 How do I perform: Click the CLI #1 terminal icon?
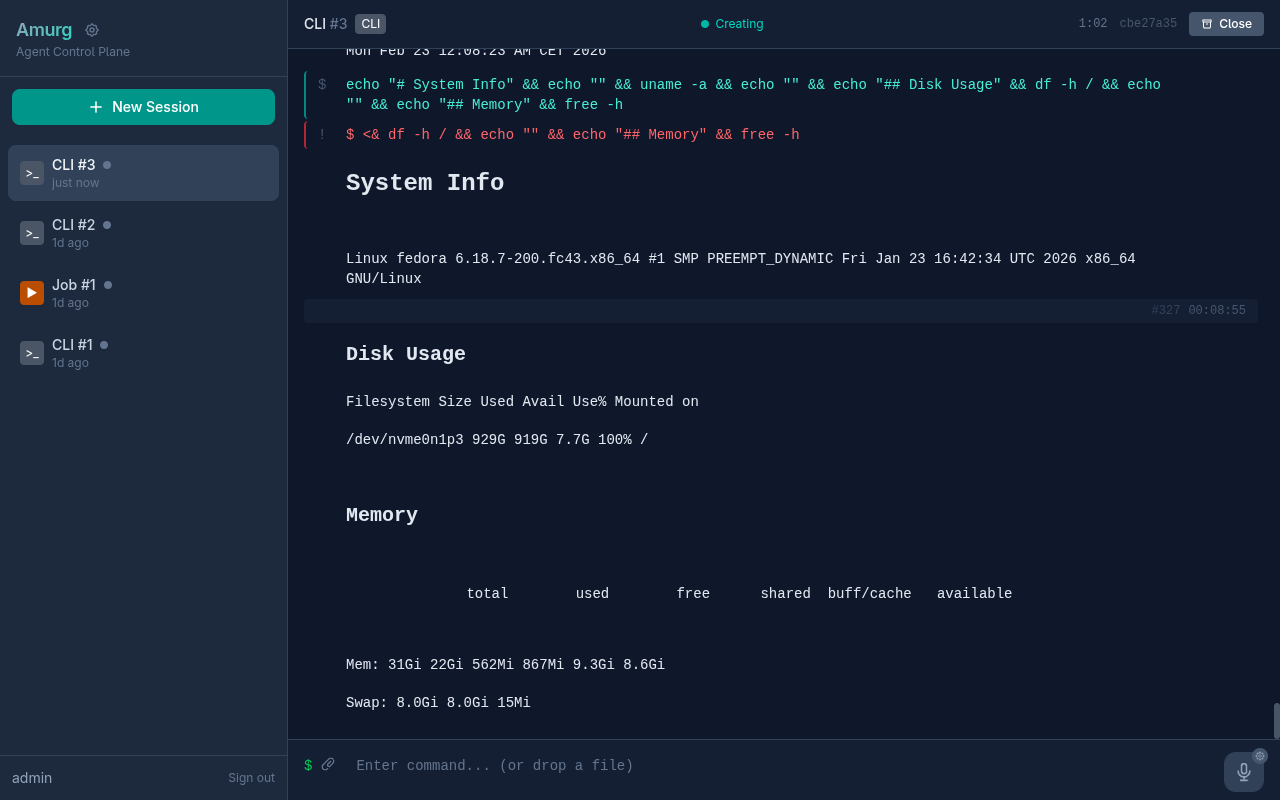(32, 353)
